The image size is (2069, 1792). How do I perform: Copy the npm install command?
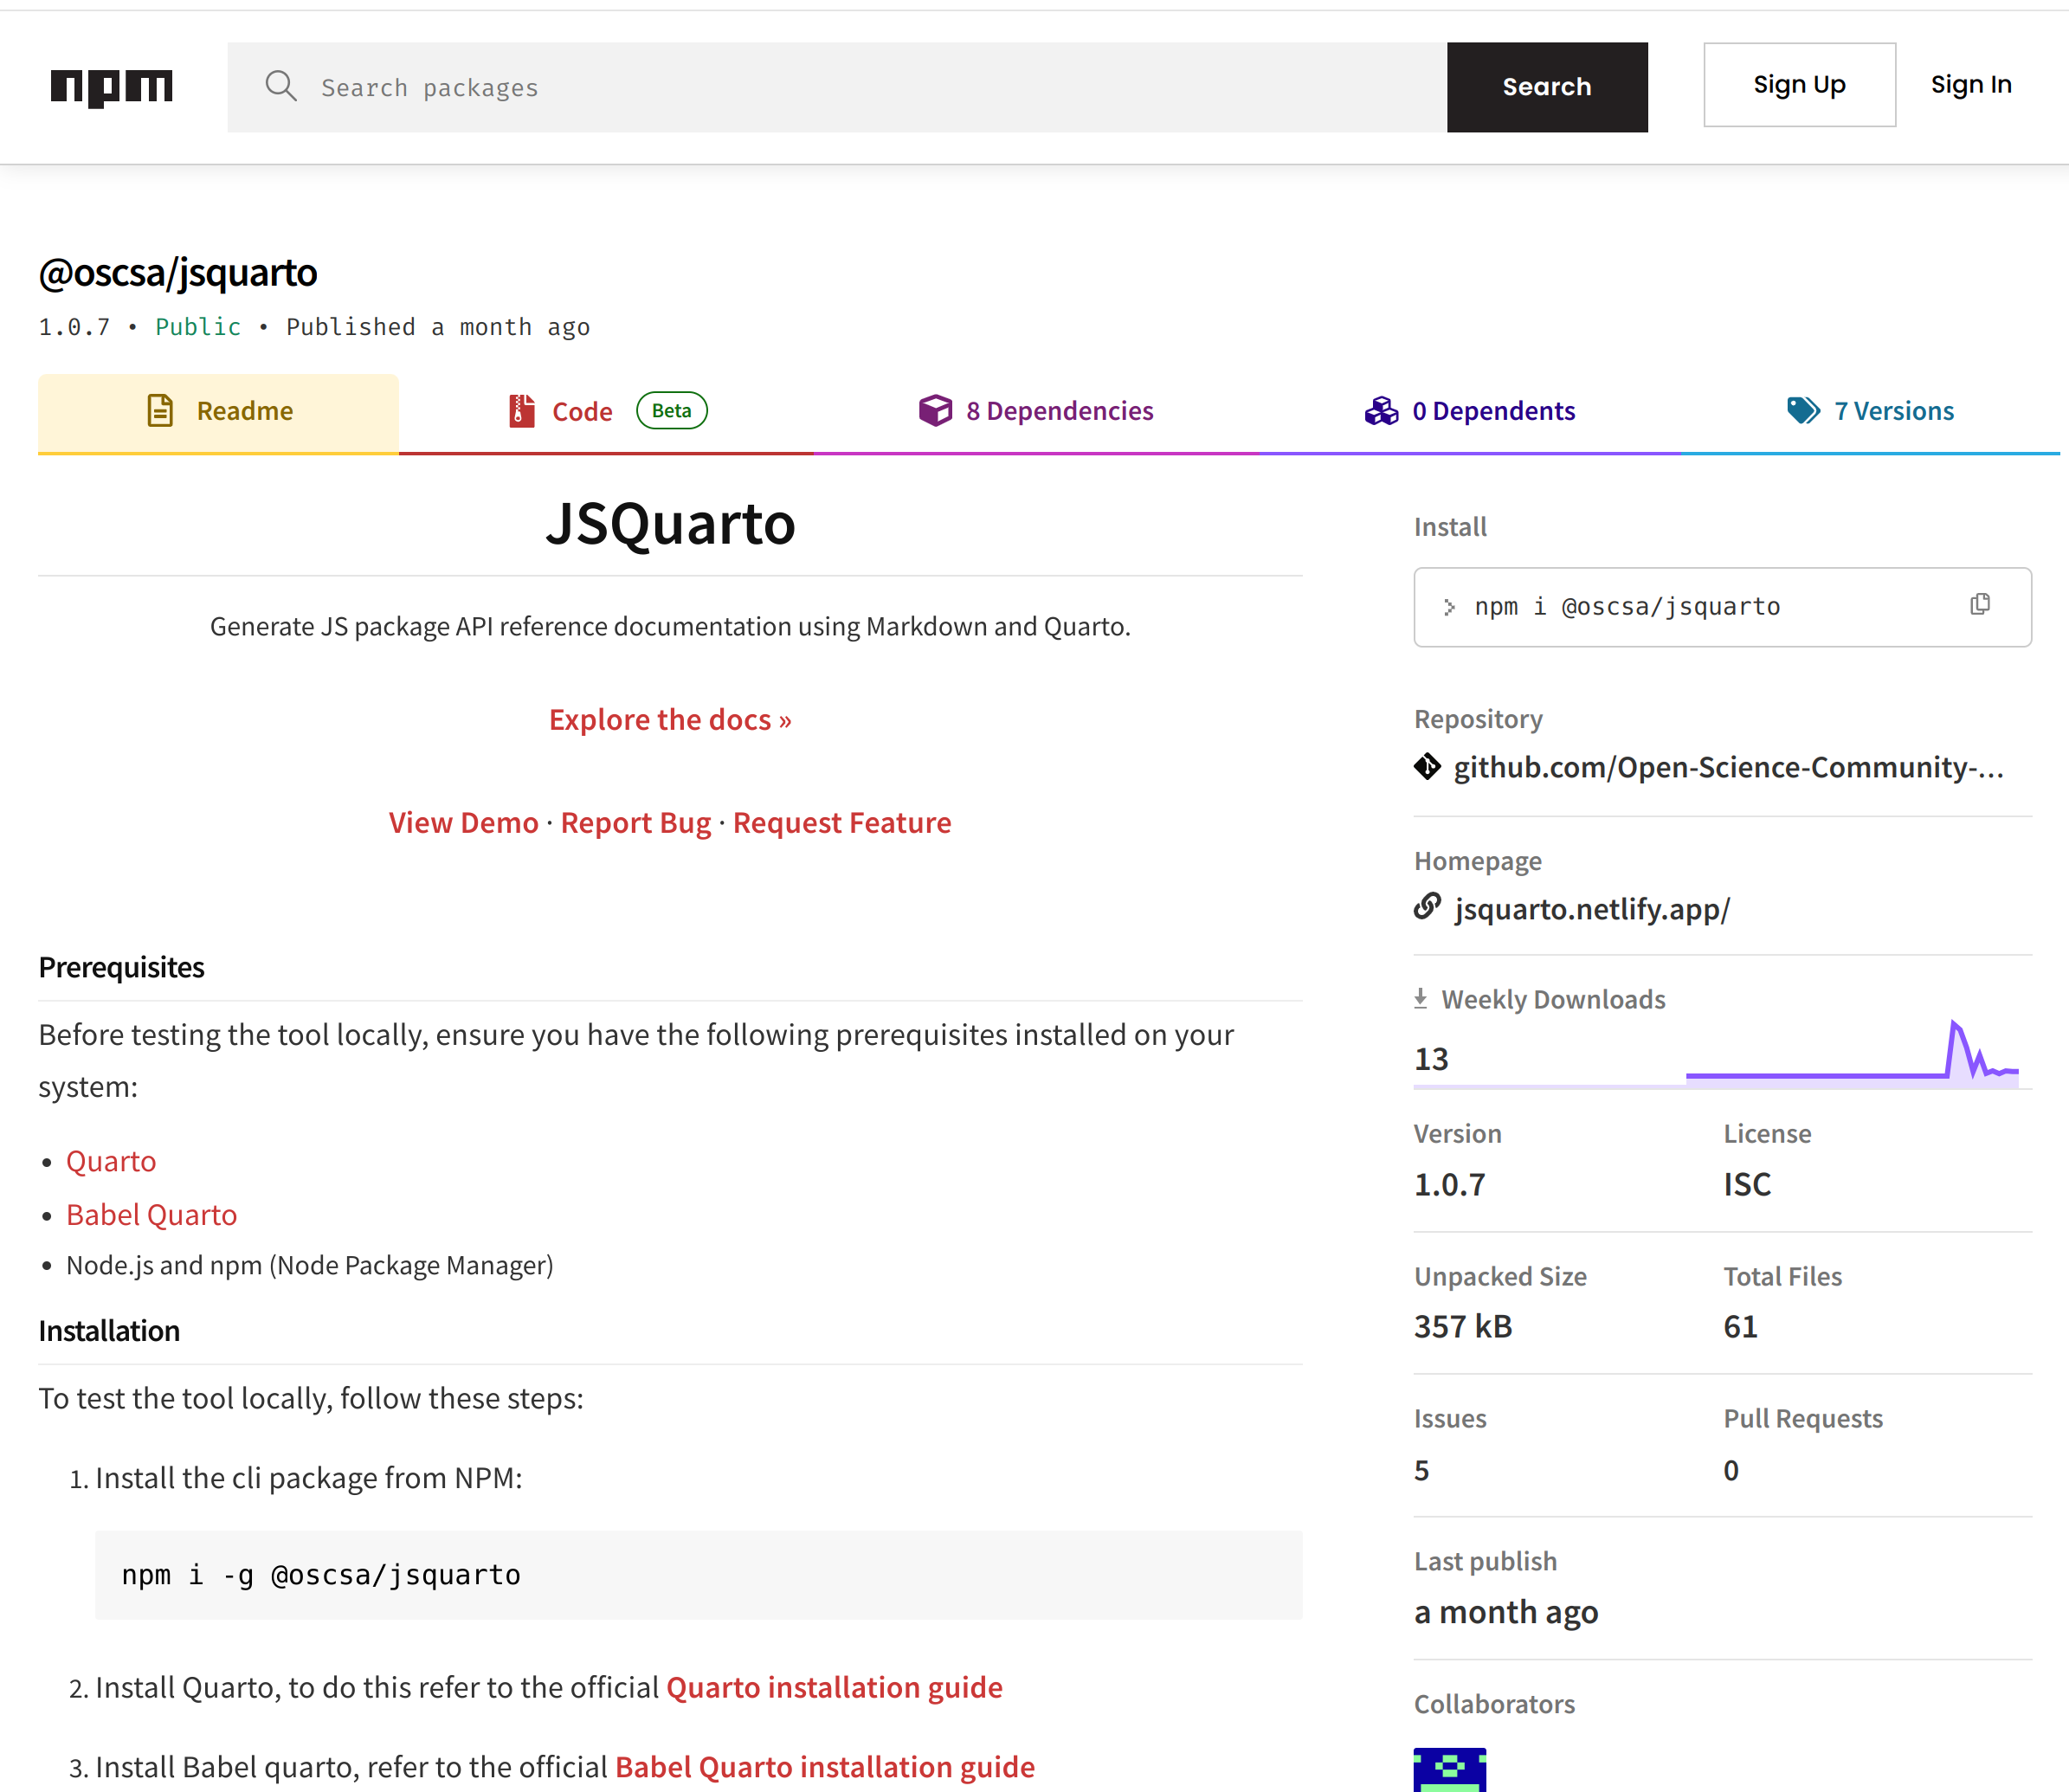point(1980,604)
